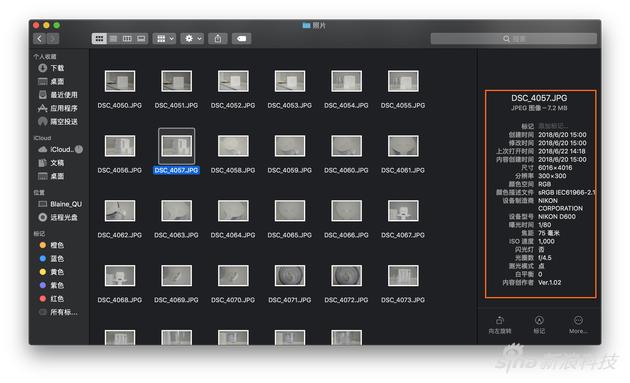Click 标记 (Markup) quick action button
Screen dimensions: 630x383
coord(539,325)
